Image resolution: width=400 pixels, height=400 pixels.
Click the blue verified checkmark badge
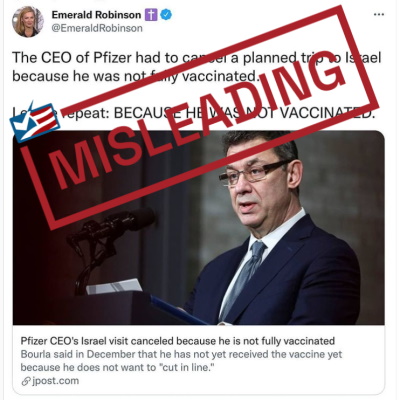[166, 15]
